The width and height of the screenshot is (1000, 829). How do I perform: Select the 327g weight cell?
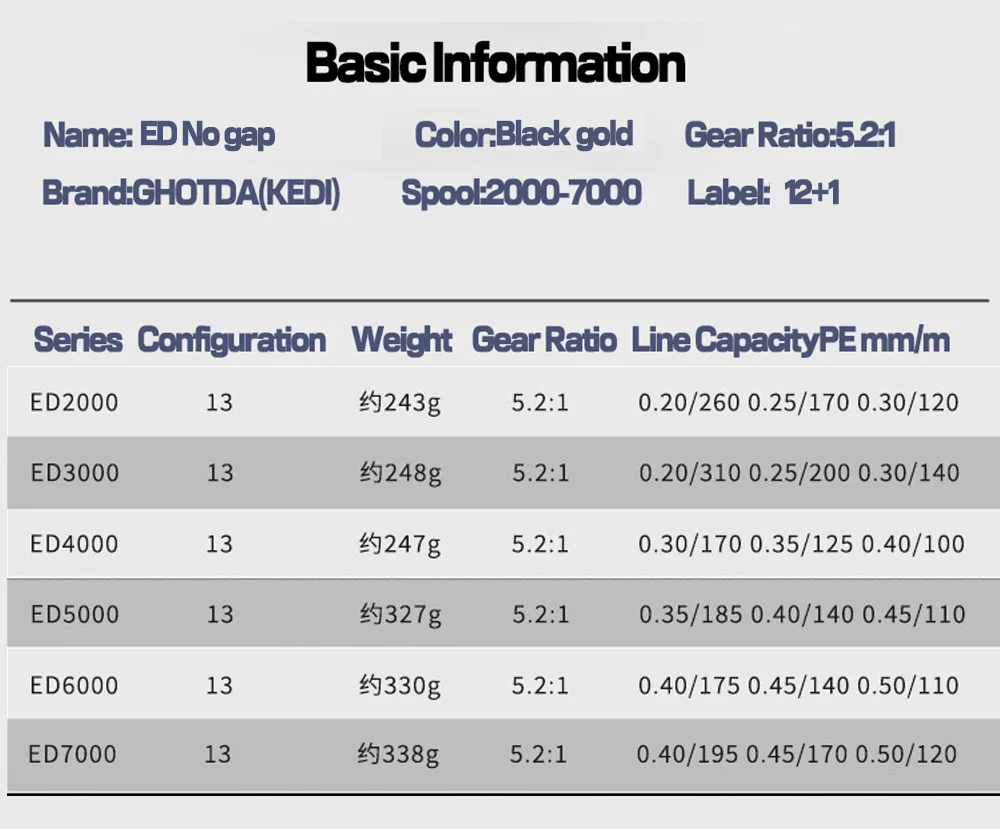[400, 614]
